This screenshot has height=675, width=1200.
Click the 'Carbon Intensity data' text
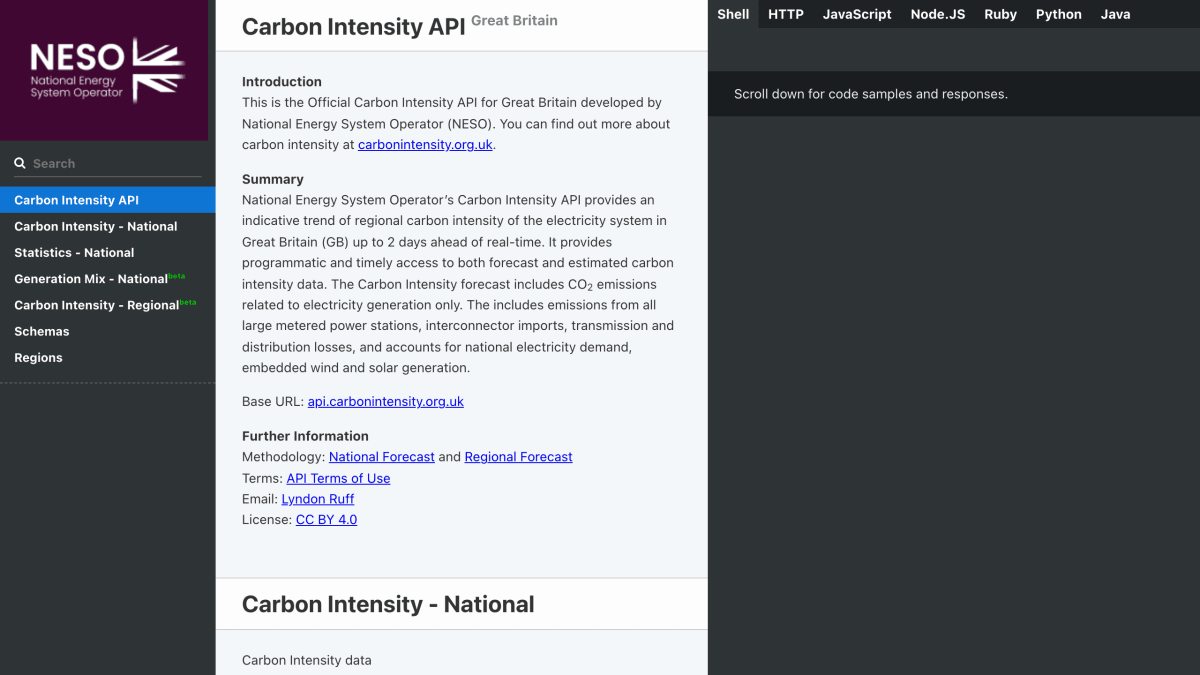(x=307, y=660)
